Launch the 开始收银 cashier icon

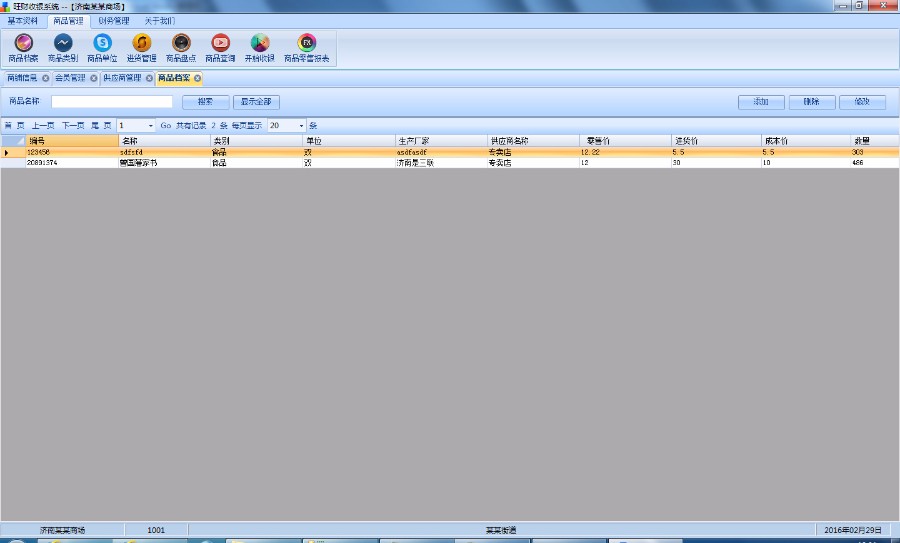coord(260,43)
